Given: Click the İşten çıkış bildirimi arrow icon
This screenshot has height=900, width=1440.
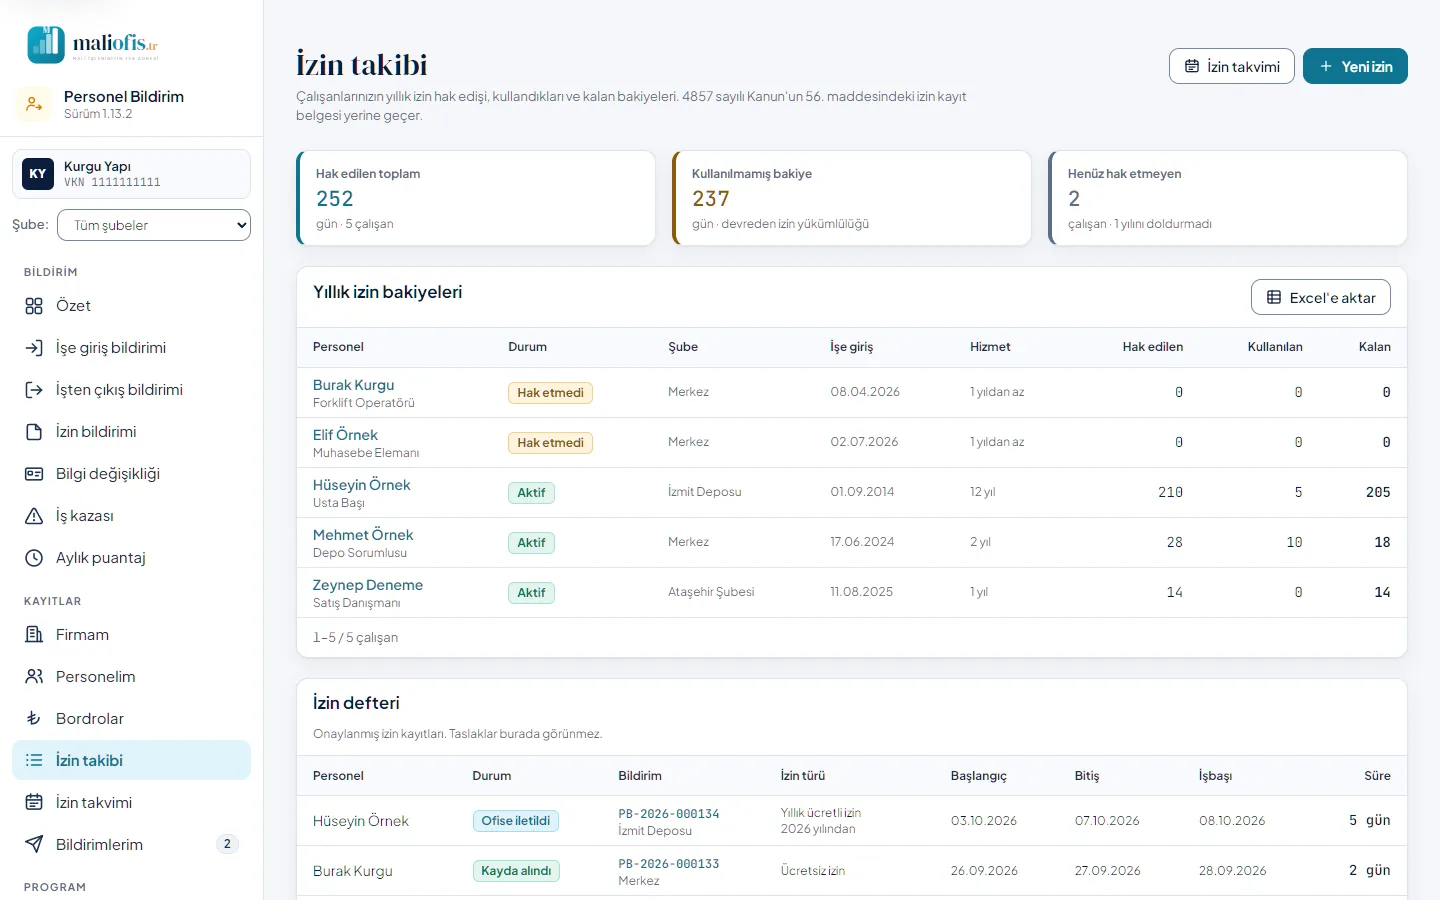Looking at the screenshot, I should (34, 390).
